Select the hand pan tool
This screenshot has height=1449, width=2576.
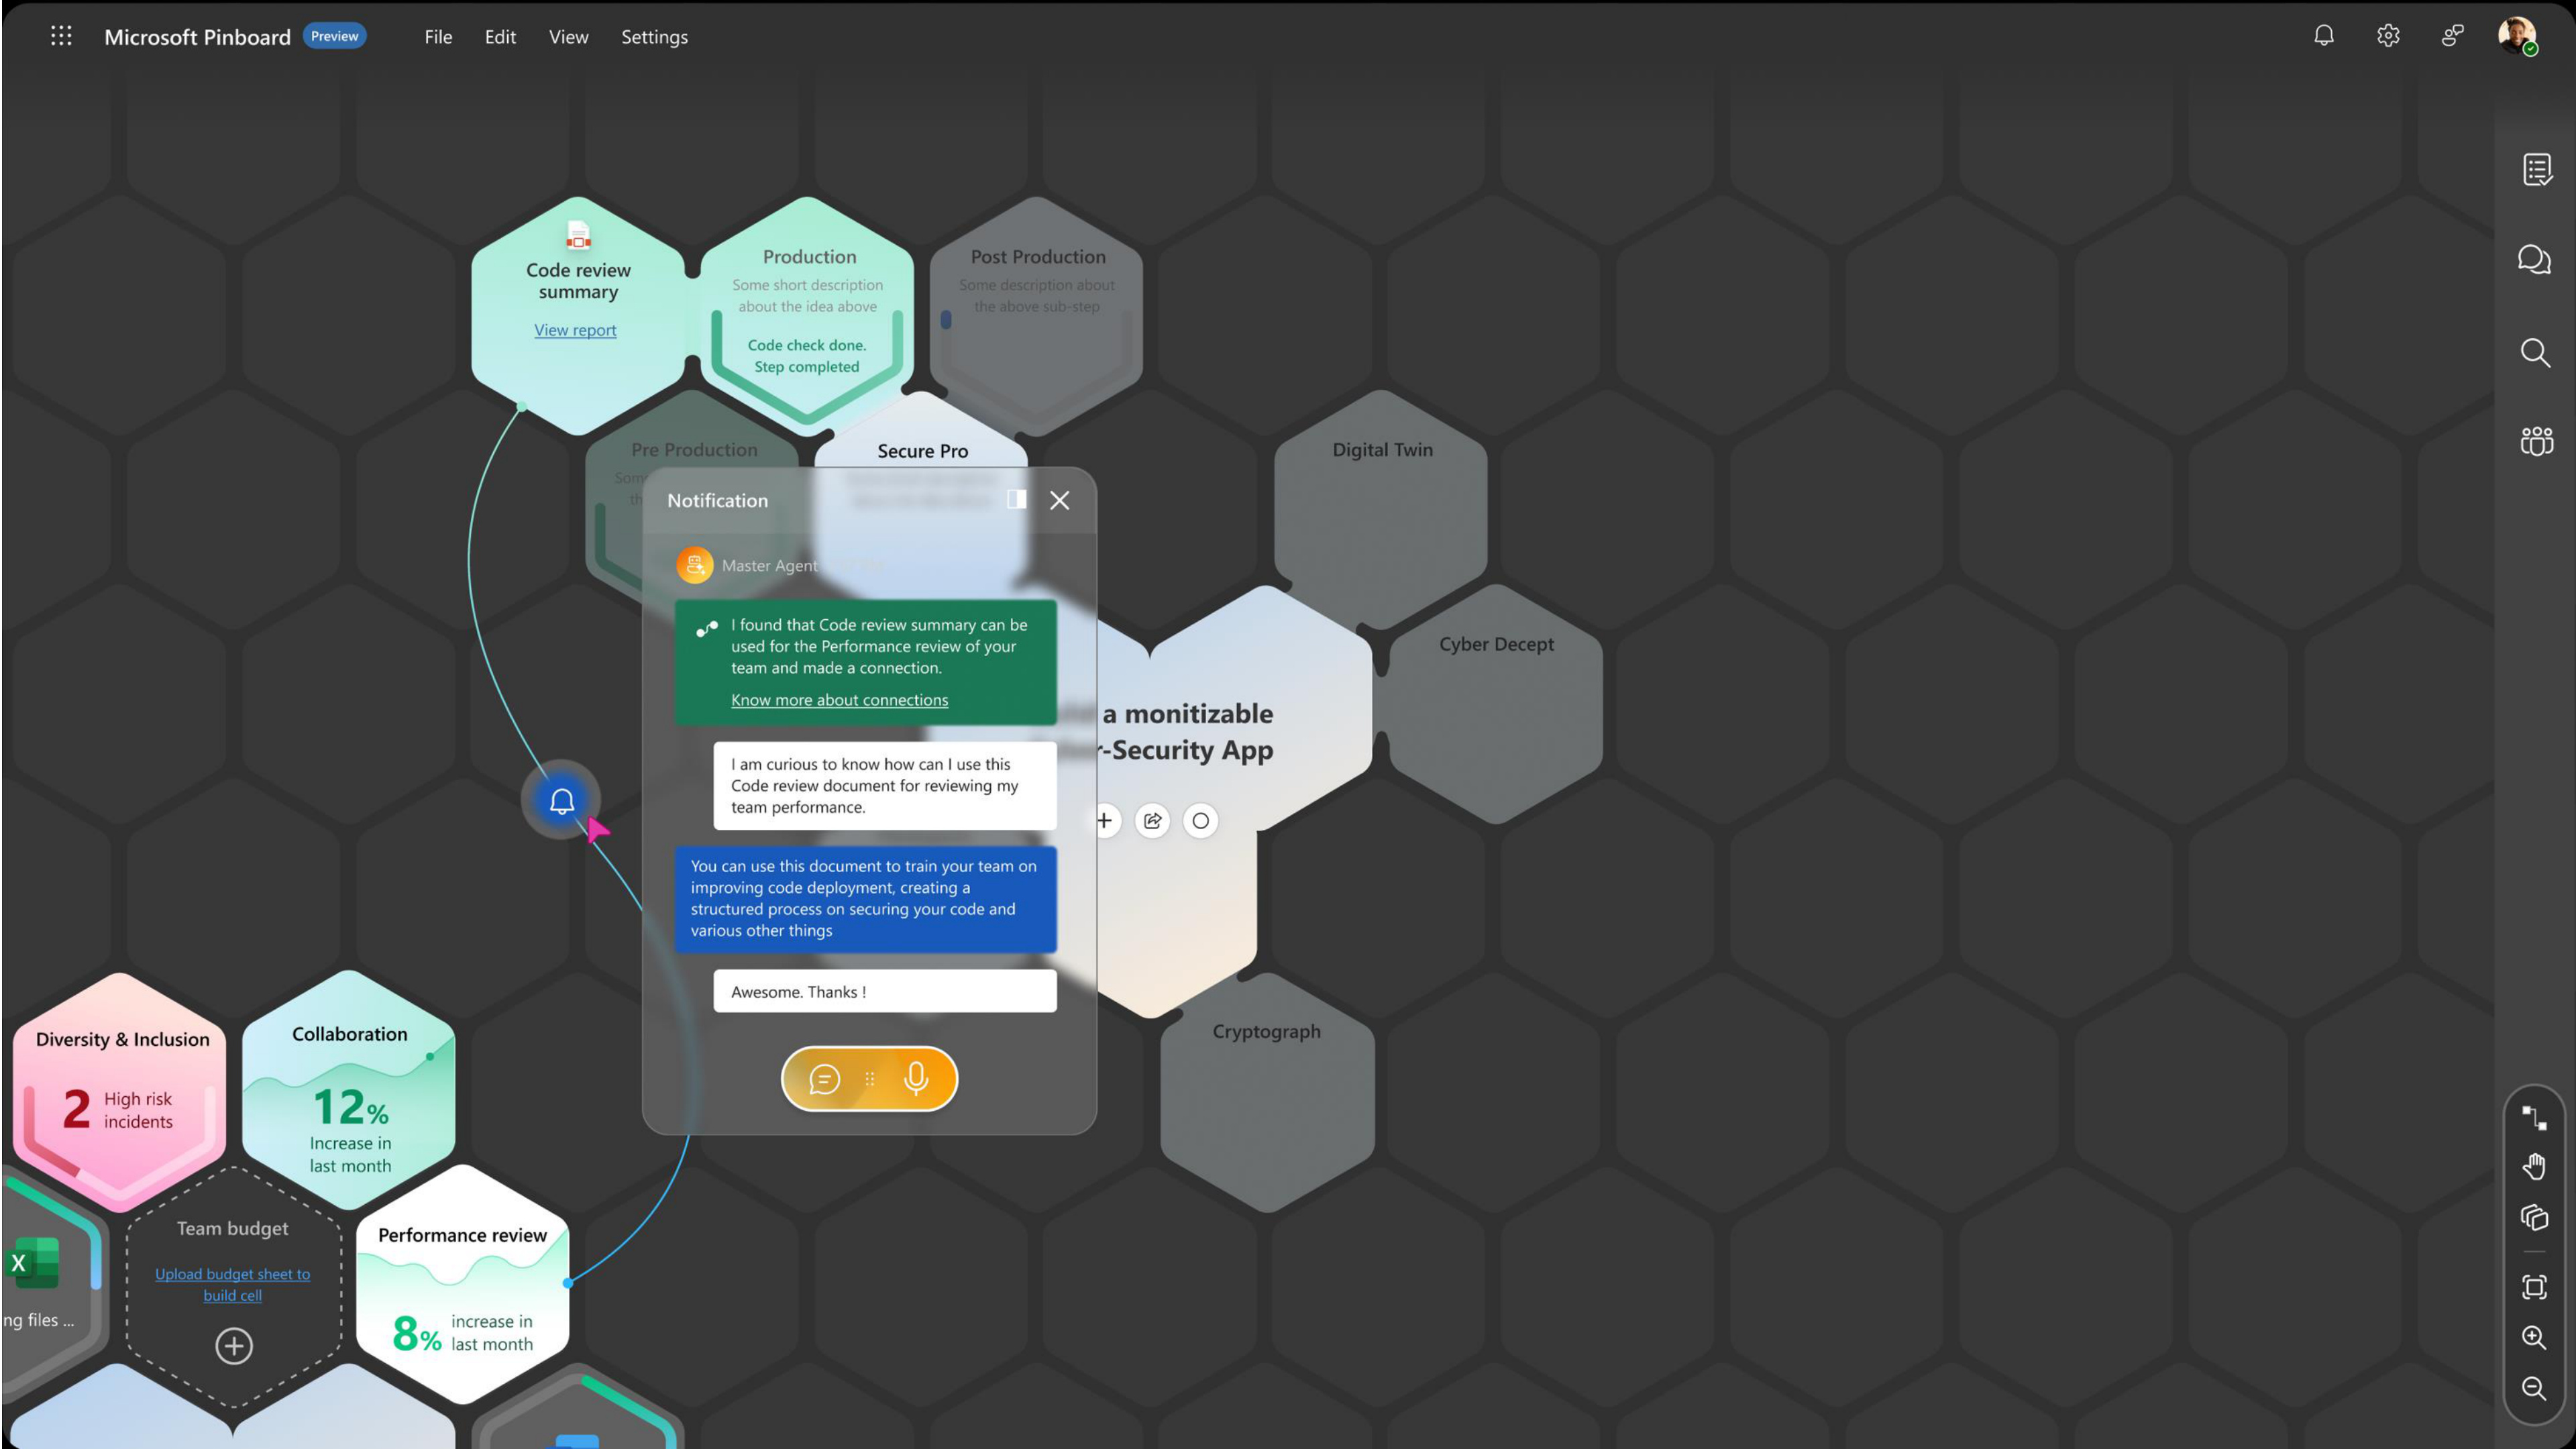coord(2534,1166)
